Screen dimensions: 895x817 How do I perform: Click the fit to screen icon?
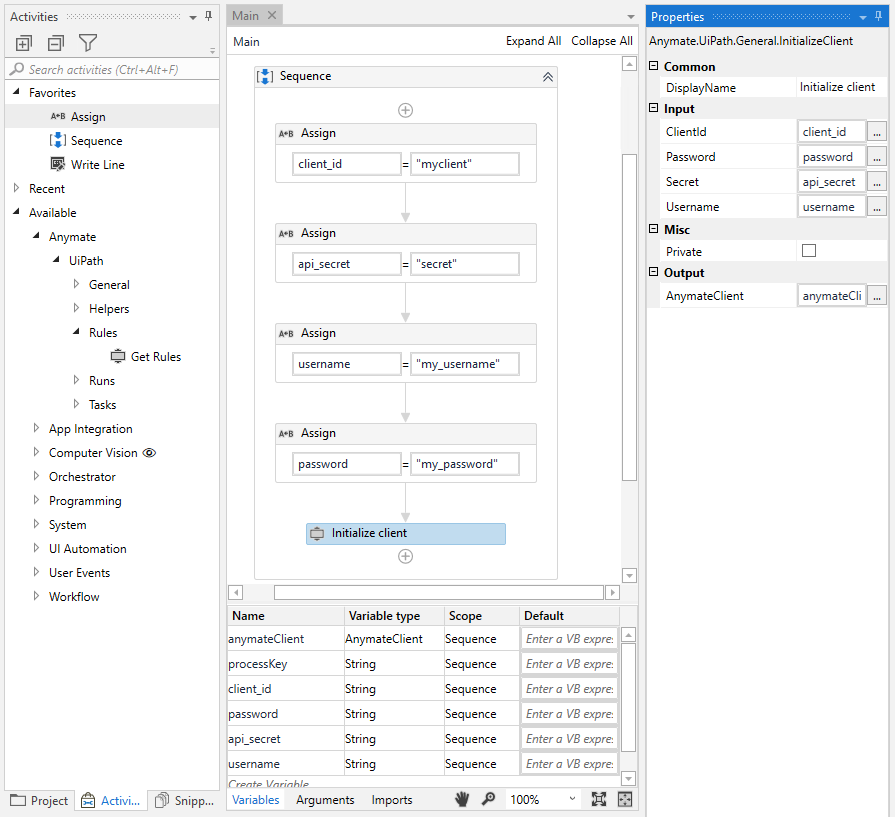click(599, 799)
